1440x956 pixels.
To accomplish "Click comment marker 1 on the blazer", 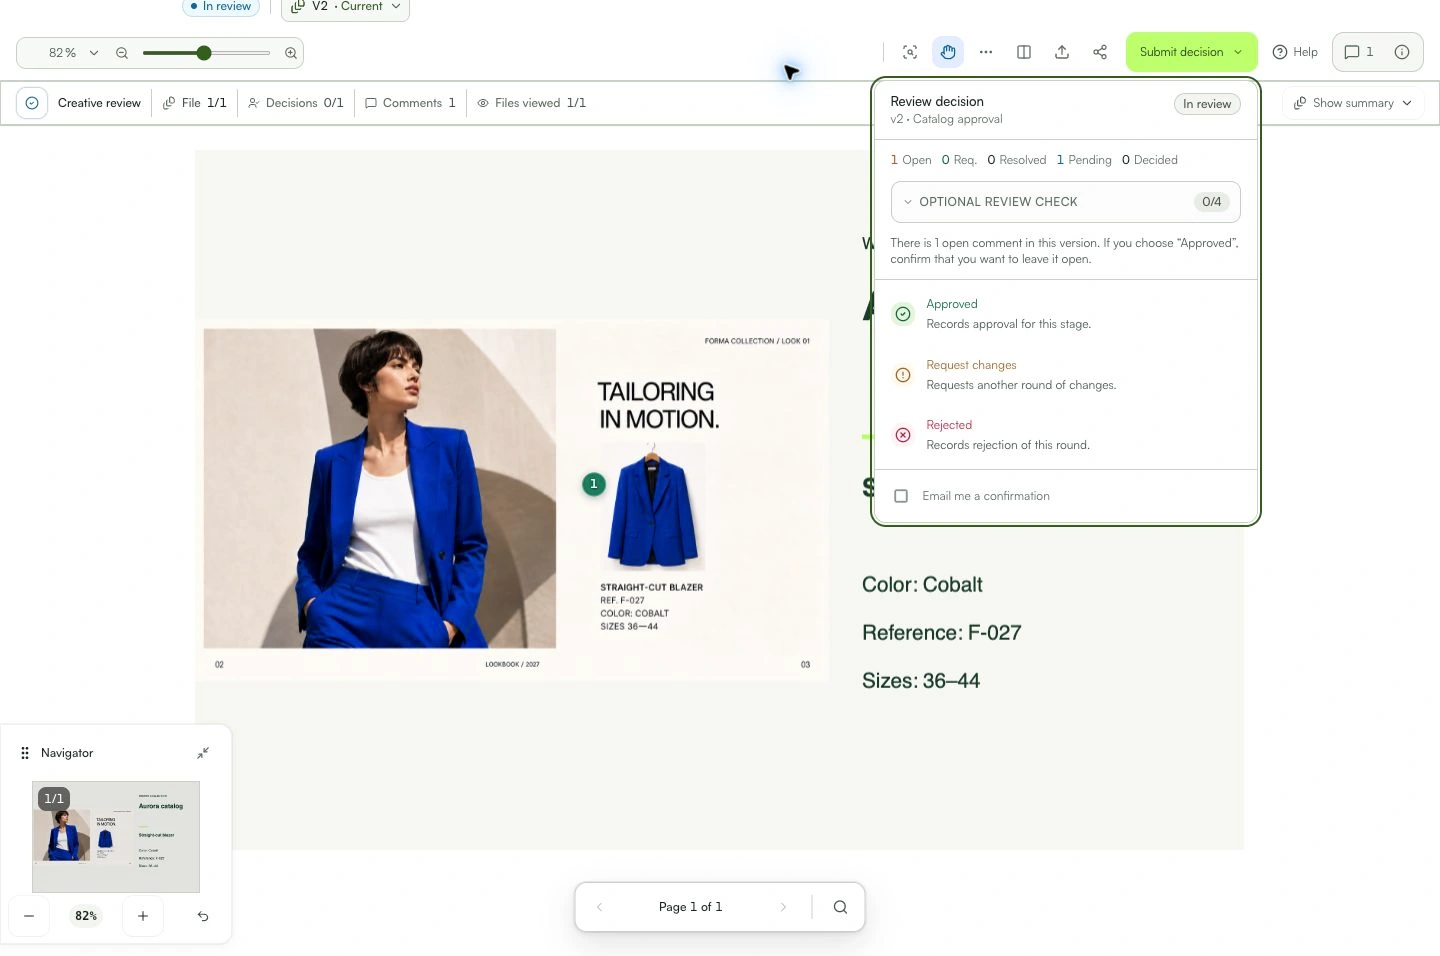I will coord(594,484).
